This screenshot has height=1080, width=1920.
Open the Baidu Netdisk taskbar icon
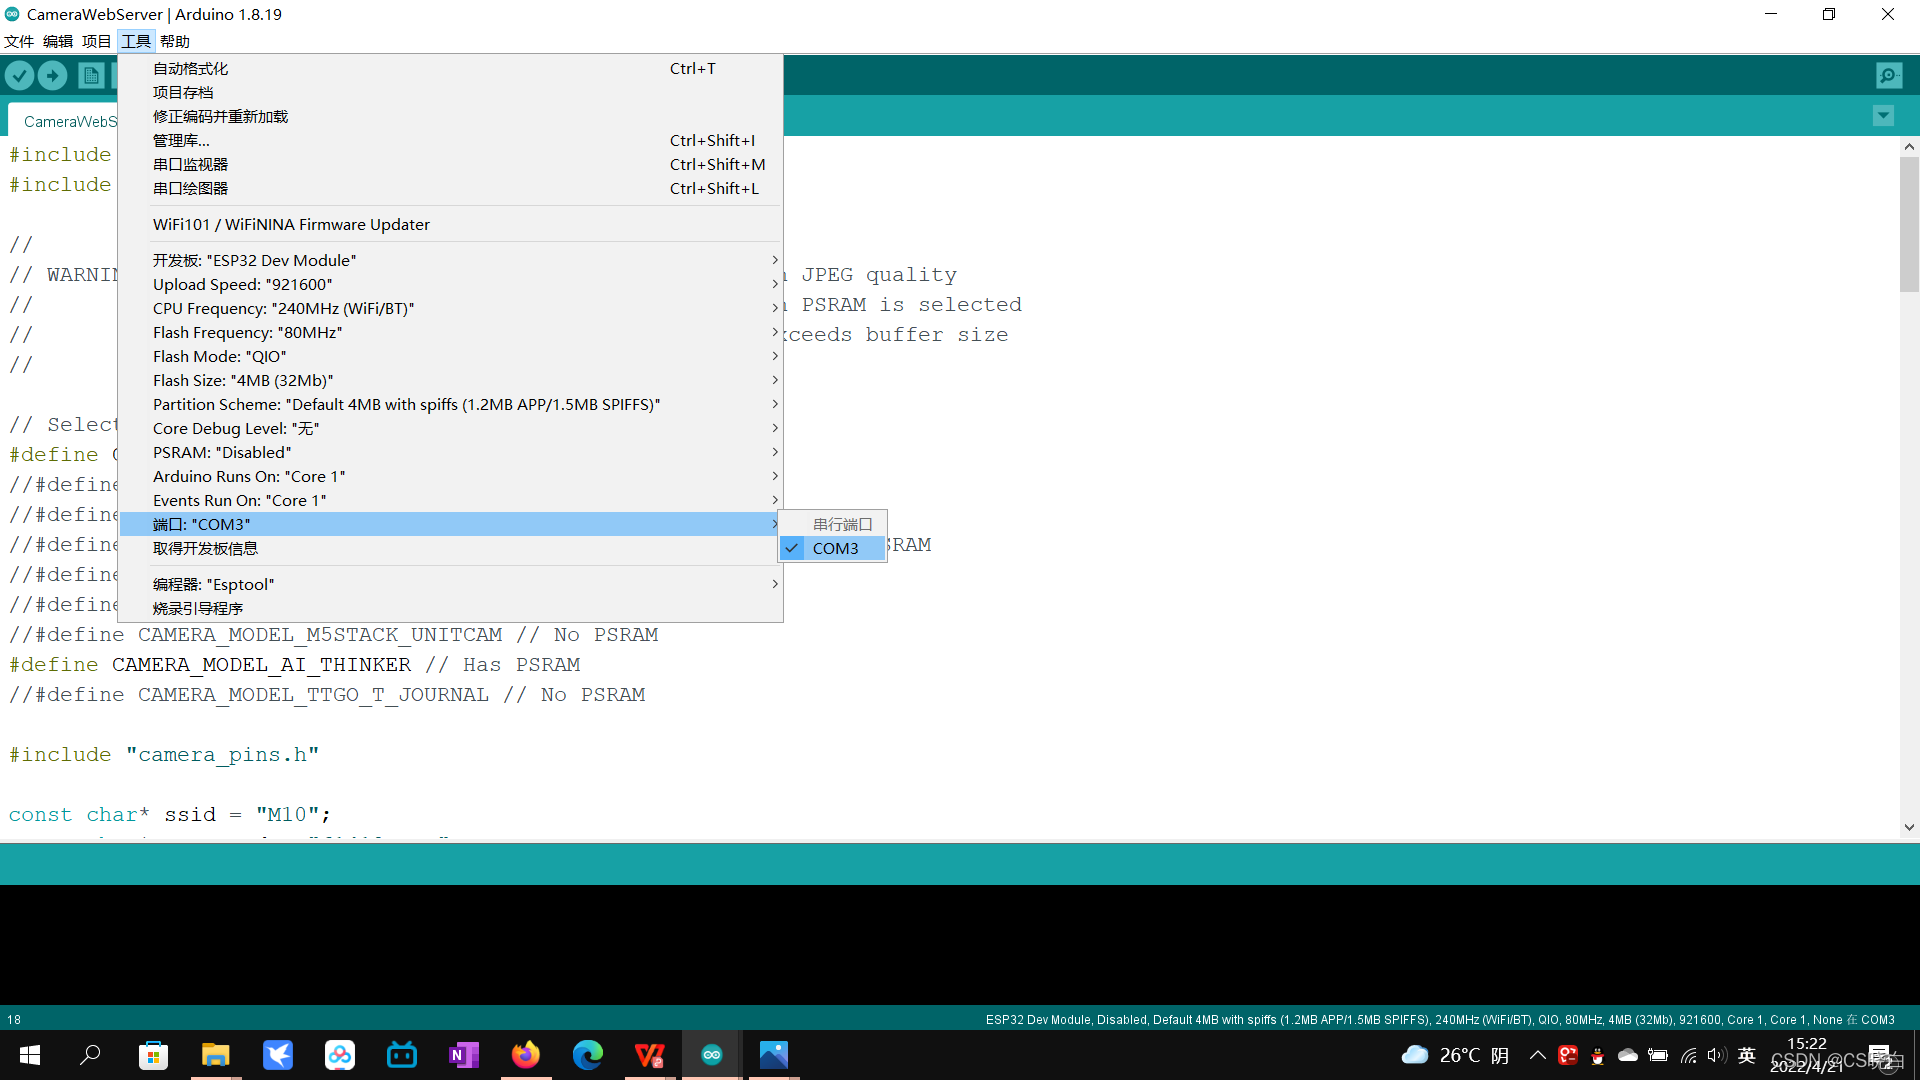[x=340, y=1055]
